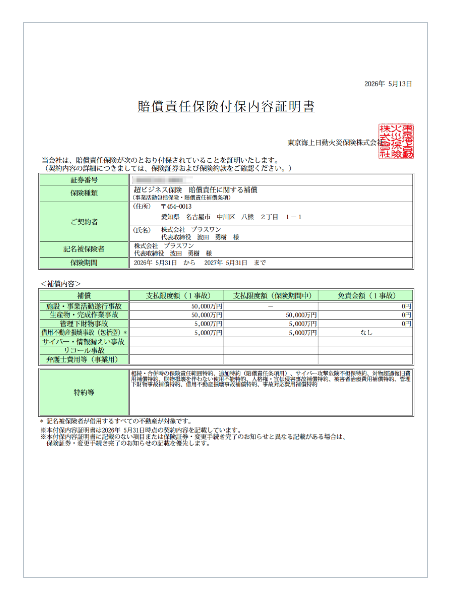
Task: Select the 支払限度額（1事故） column header
Action: [x=177, y=295]
